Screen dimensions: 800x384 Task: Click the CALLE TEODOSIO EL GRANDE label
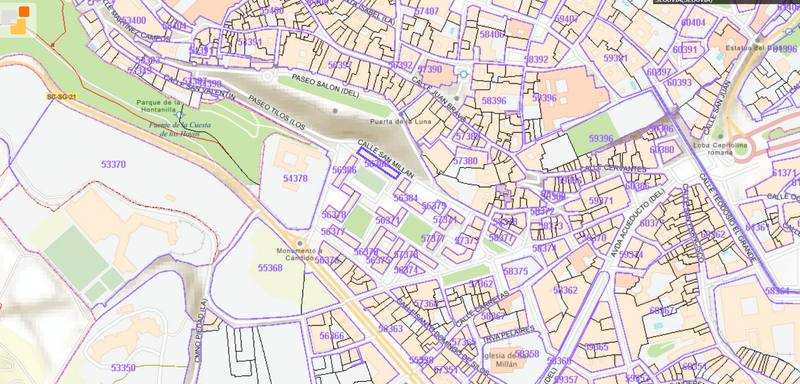point(729,217)
